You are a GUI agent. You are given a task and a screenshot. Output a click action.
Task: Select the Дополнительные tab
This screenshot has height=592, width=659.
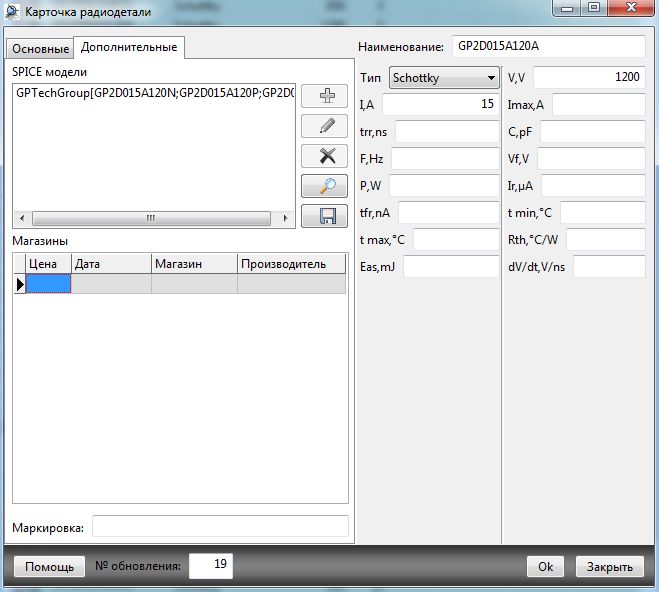[x=129, y=47]
